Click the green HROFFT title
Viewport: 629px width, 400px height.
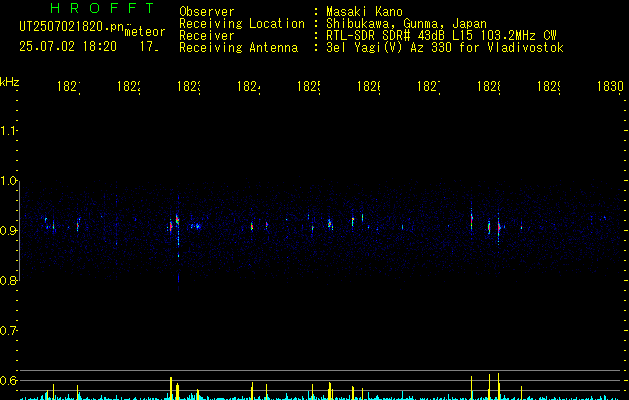(103, 8)
